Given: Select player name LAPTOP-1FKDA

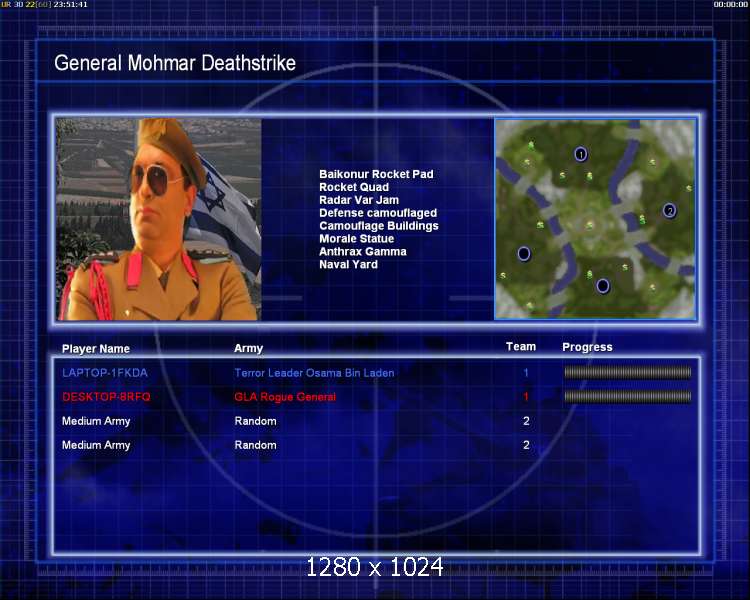Looking at the screenshot, I should coord(105,373).
